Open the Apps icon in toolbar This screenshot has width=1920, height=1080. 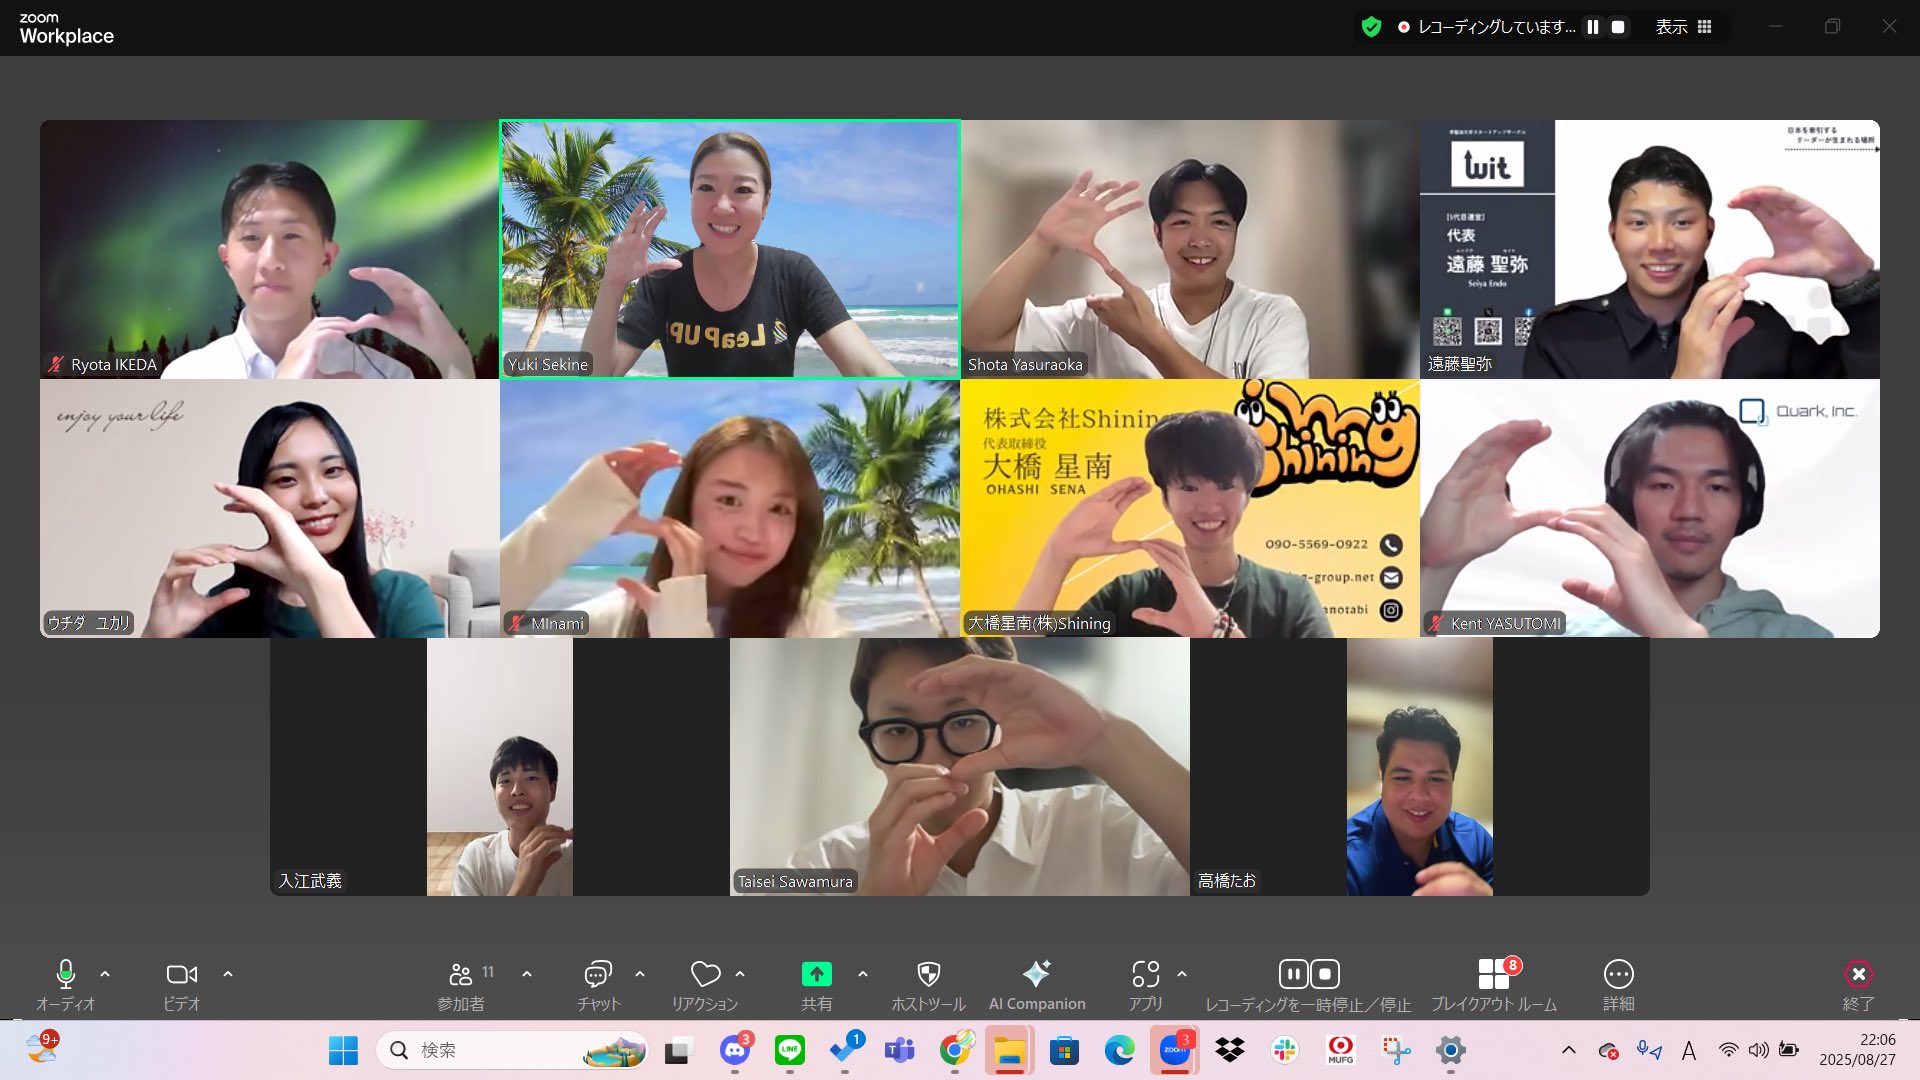(x=1145, y=975)
